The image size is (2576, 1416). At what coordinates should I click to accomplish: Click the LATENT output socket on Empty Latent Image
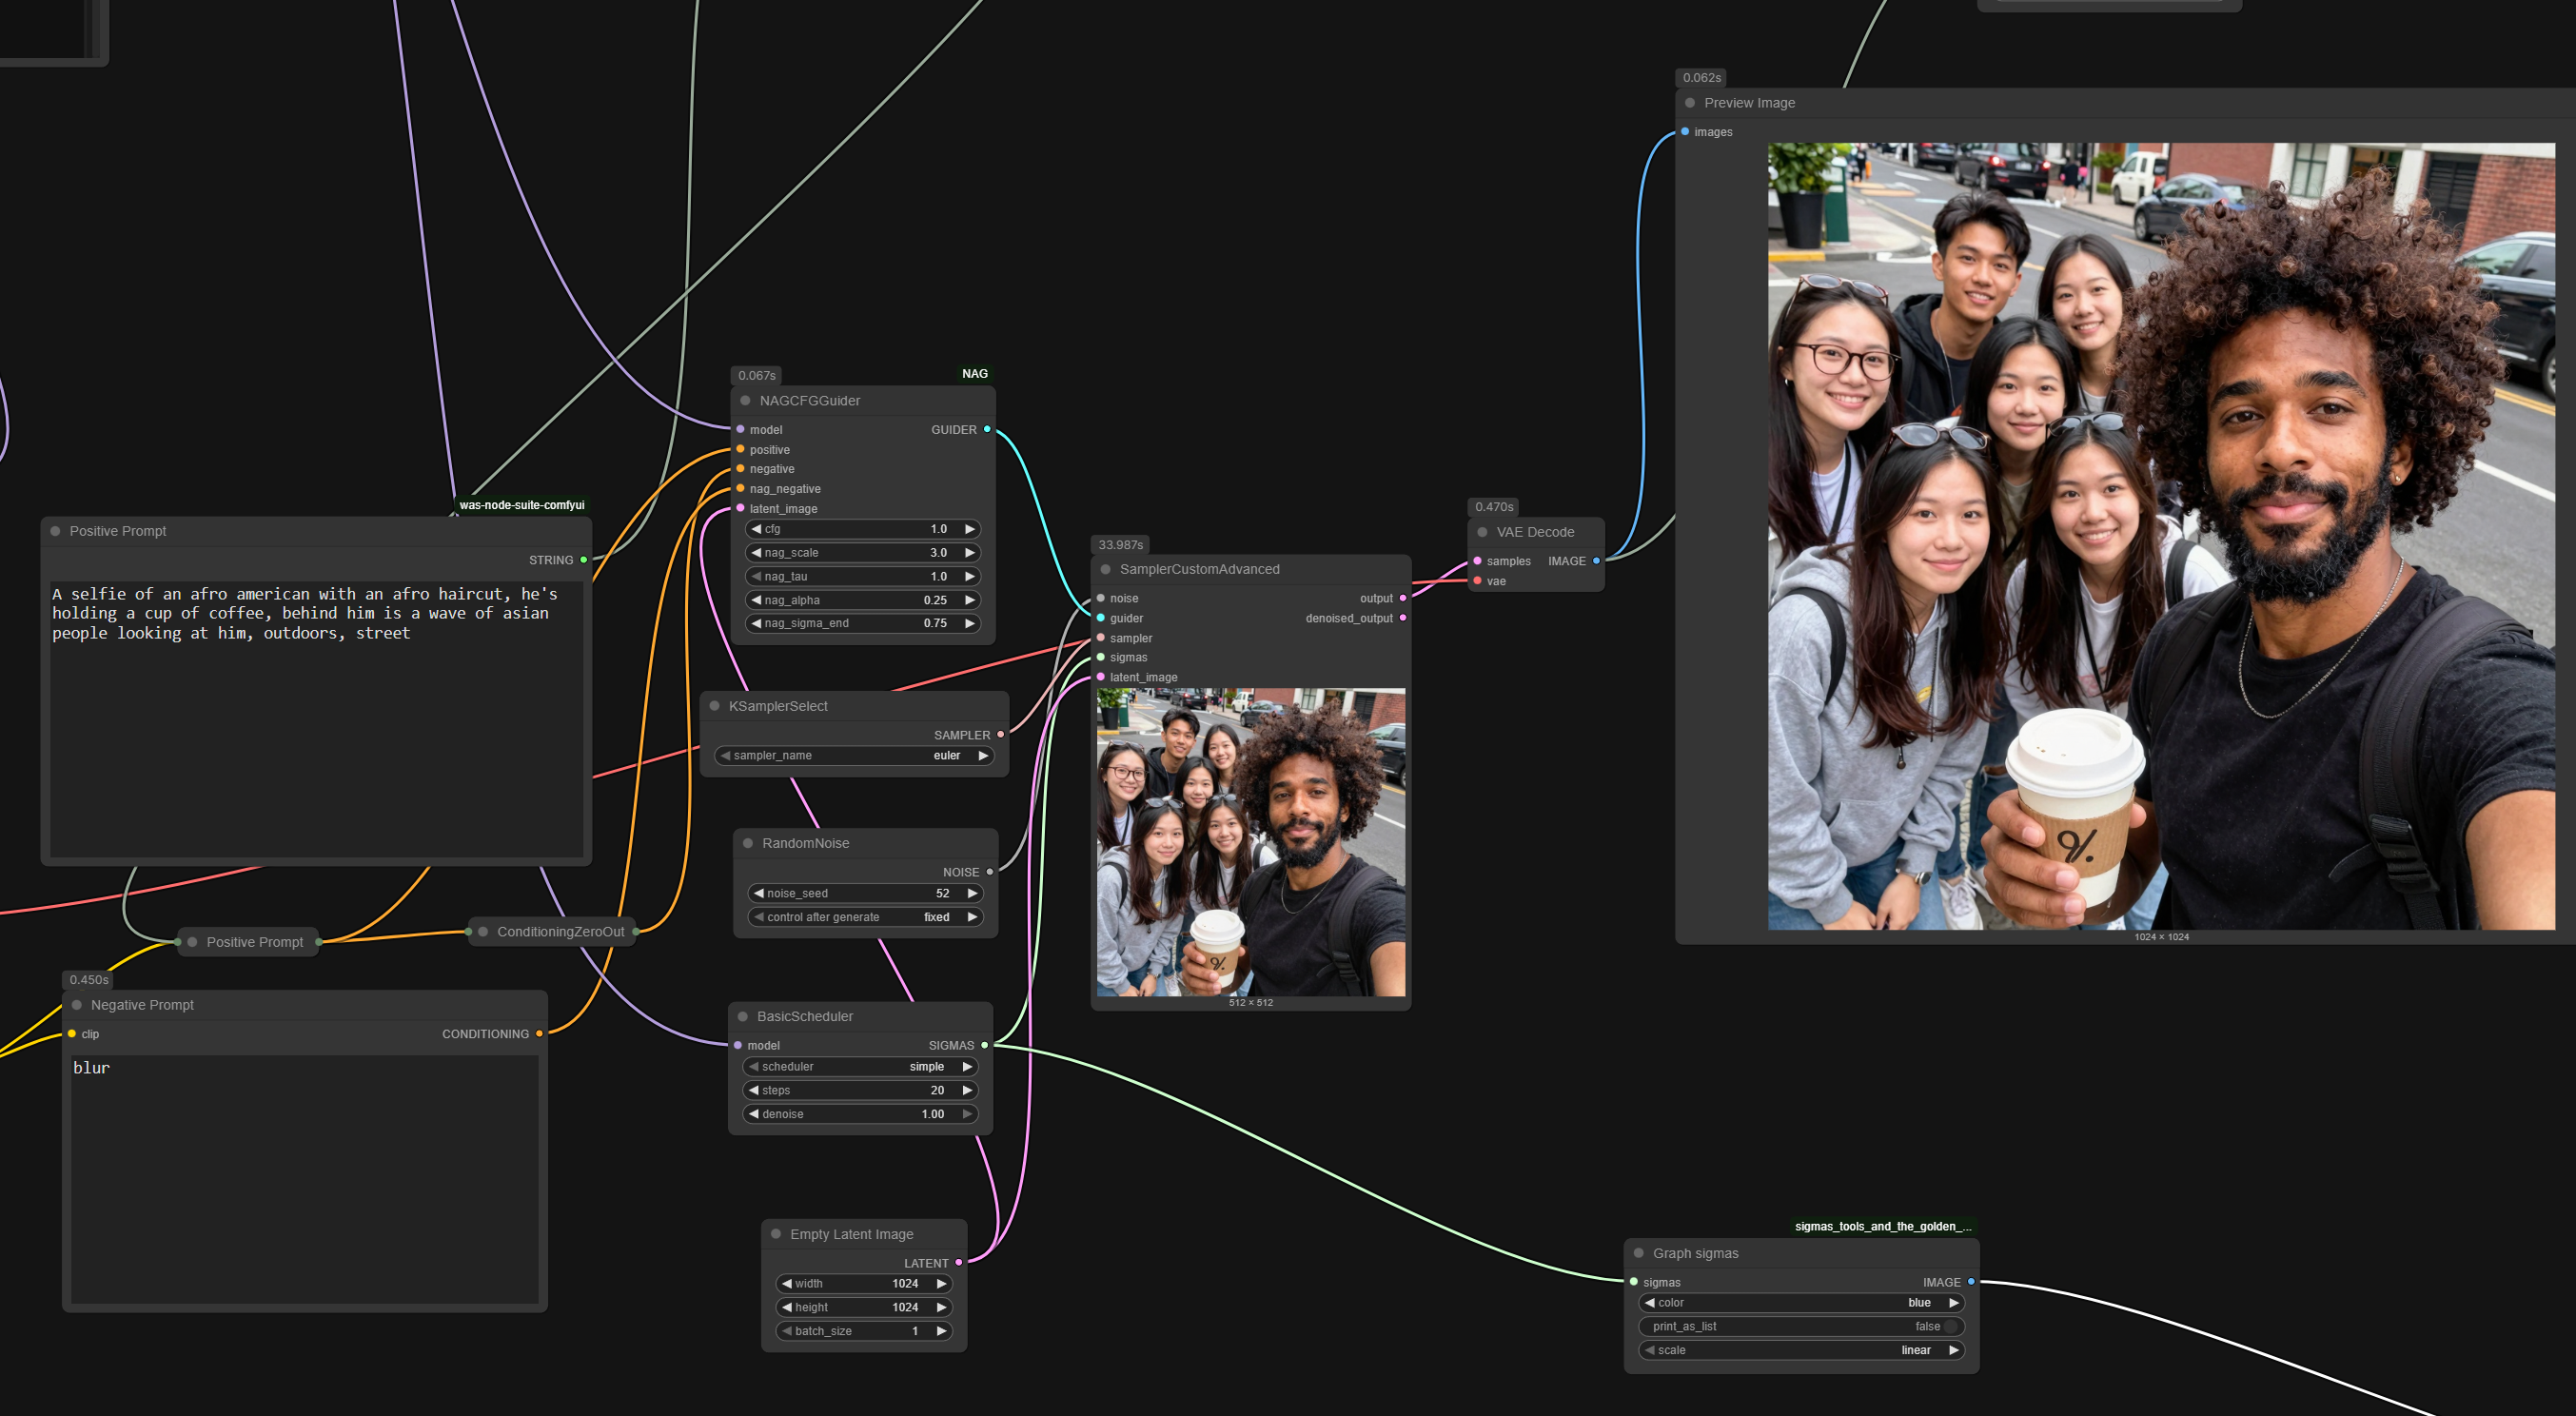click(959, 1263)
